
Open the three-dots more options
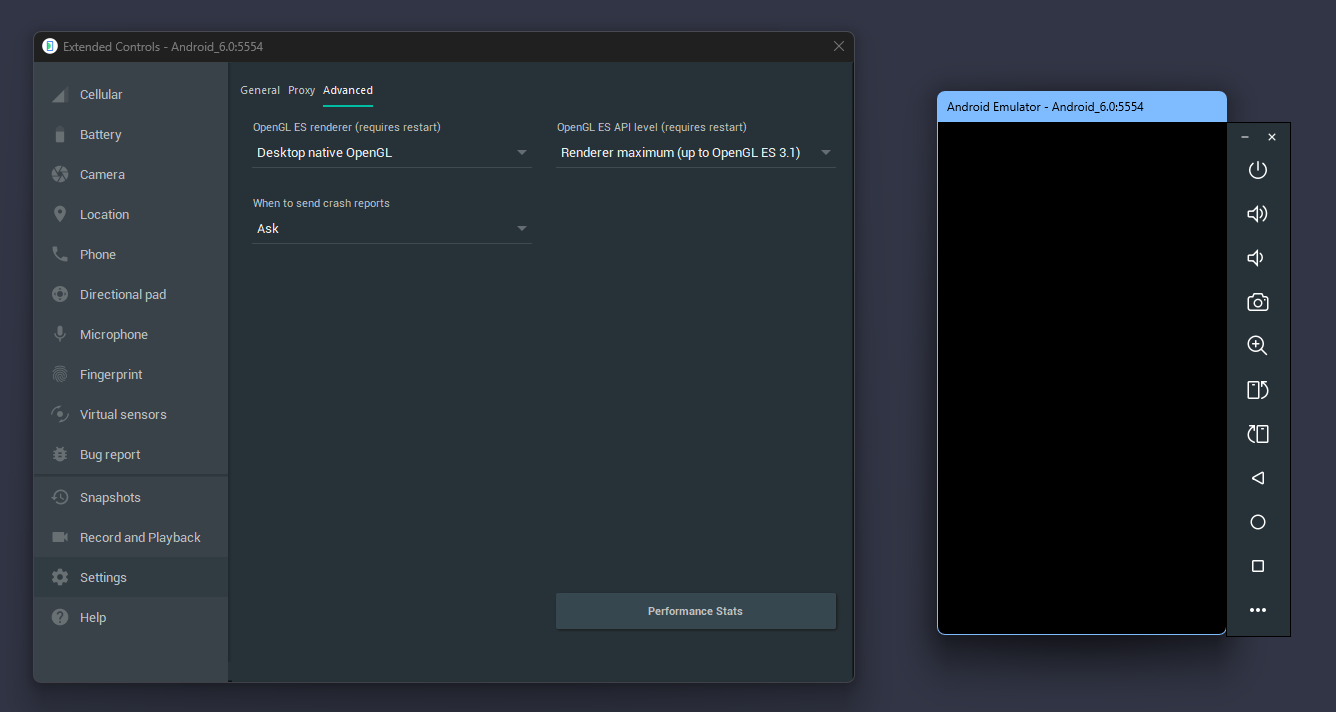point(1257,610)
